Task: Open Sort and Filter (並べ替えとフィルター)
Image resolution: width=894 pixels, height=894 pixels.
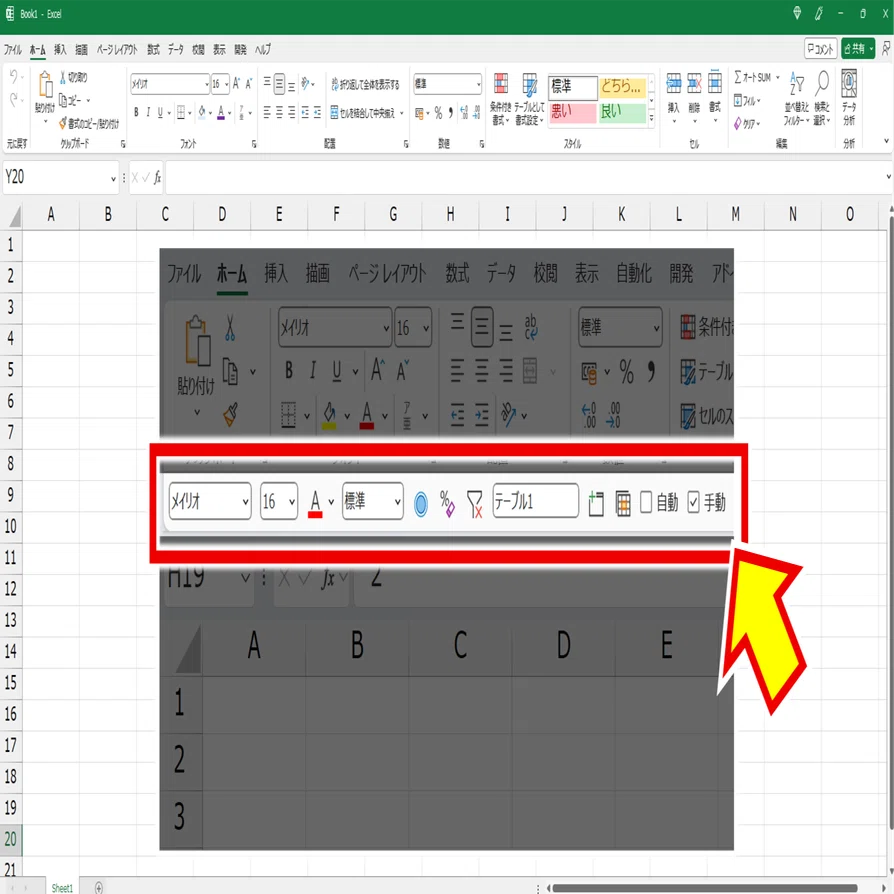Action: pyautogui.click(x=797, y=98)
